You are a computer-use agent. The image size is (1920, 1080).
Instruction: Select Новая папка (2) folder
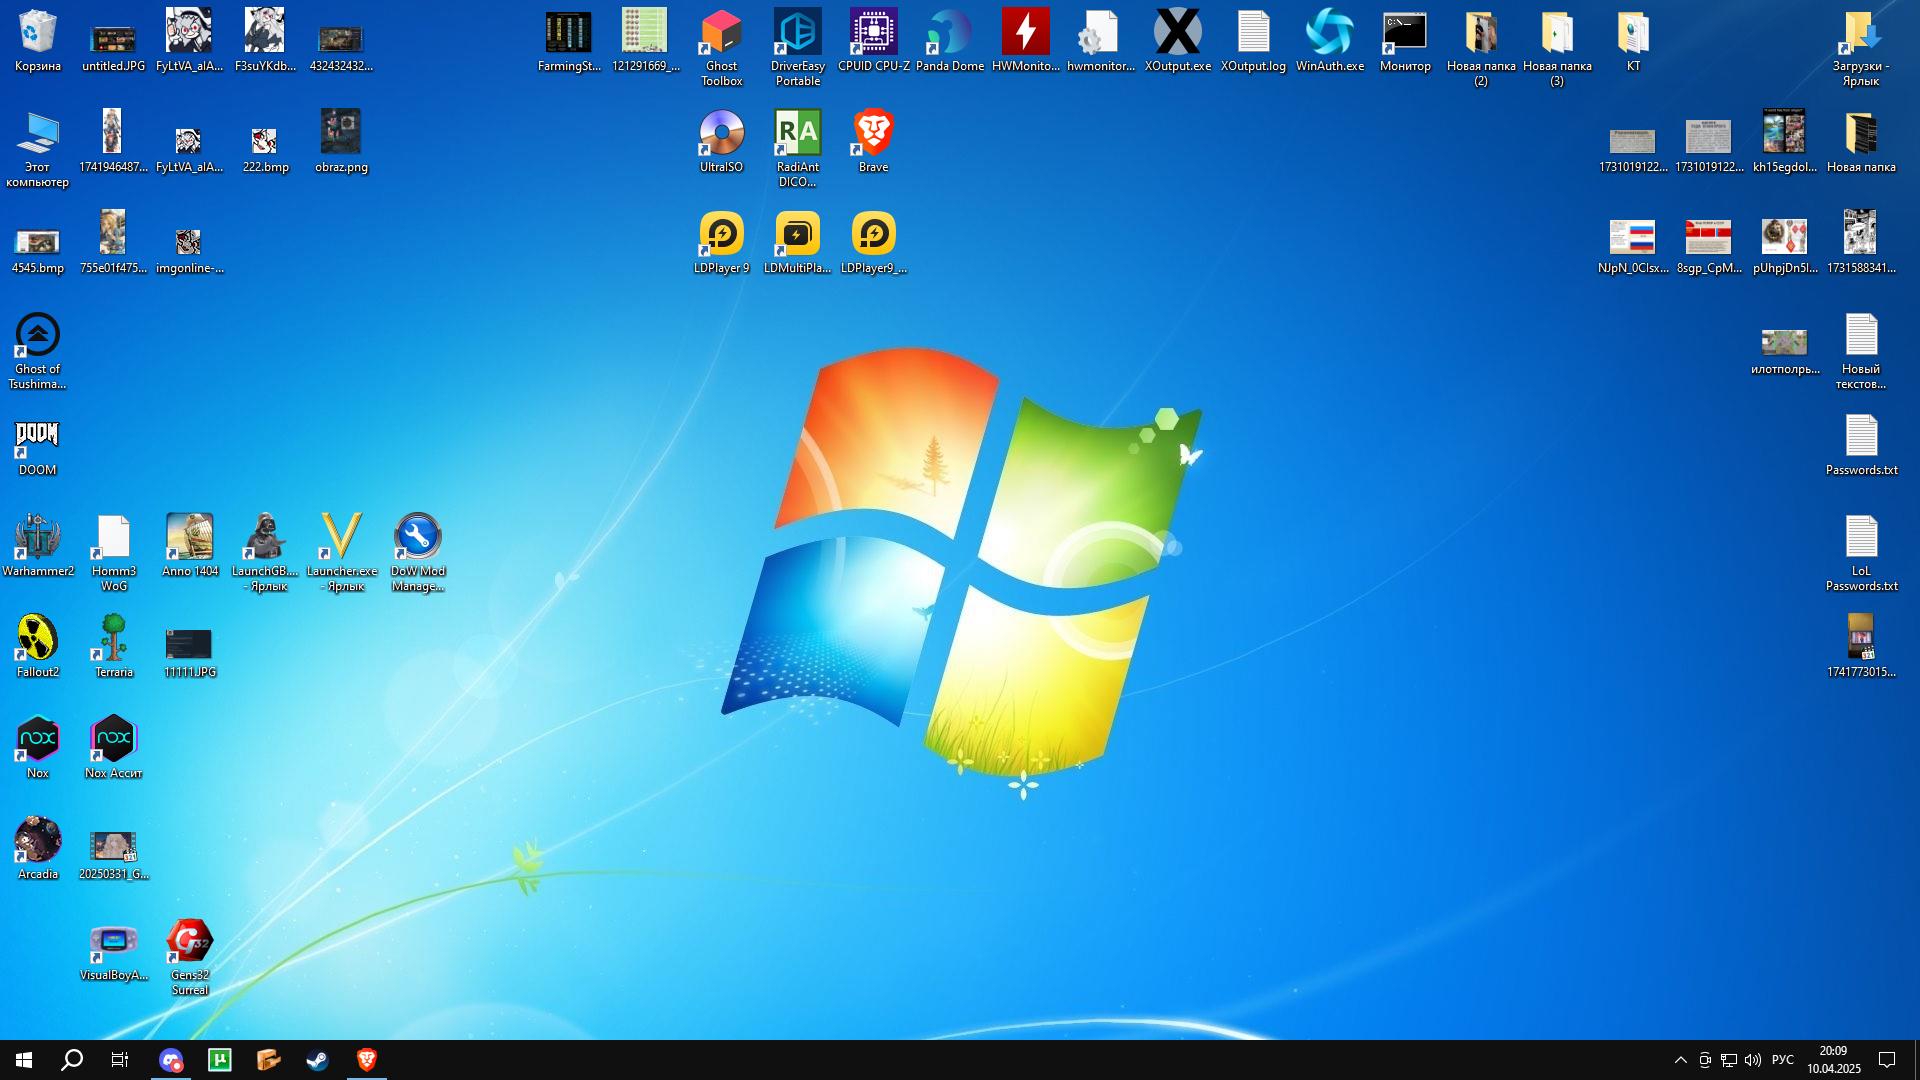tap(1481, 48)
